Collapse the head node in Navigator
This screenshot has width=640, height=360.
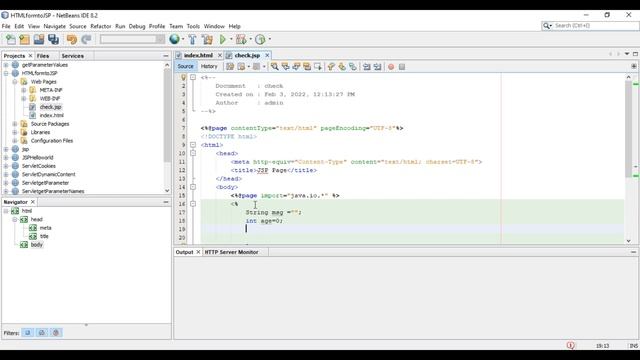(15, 220)
